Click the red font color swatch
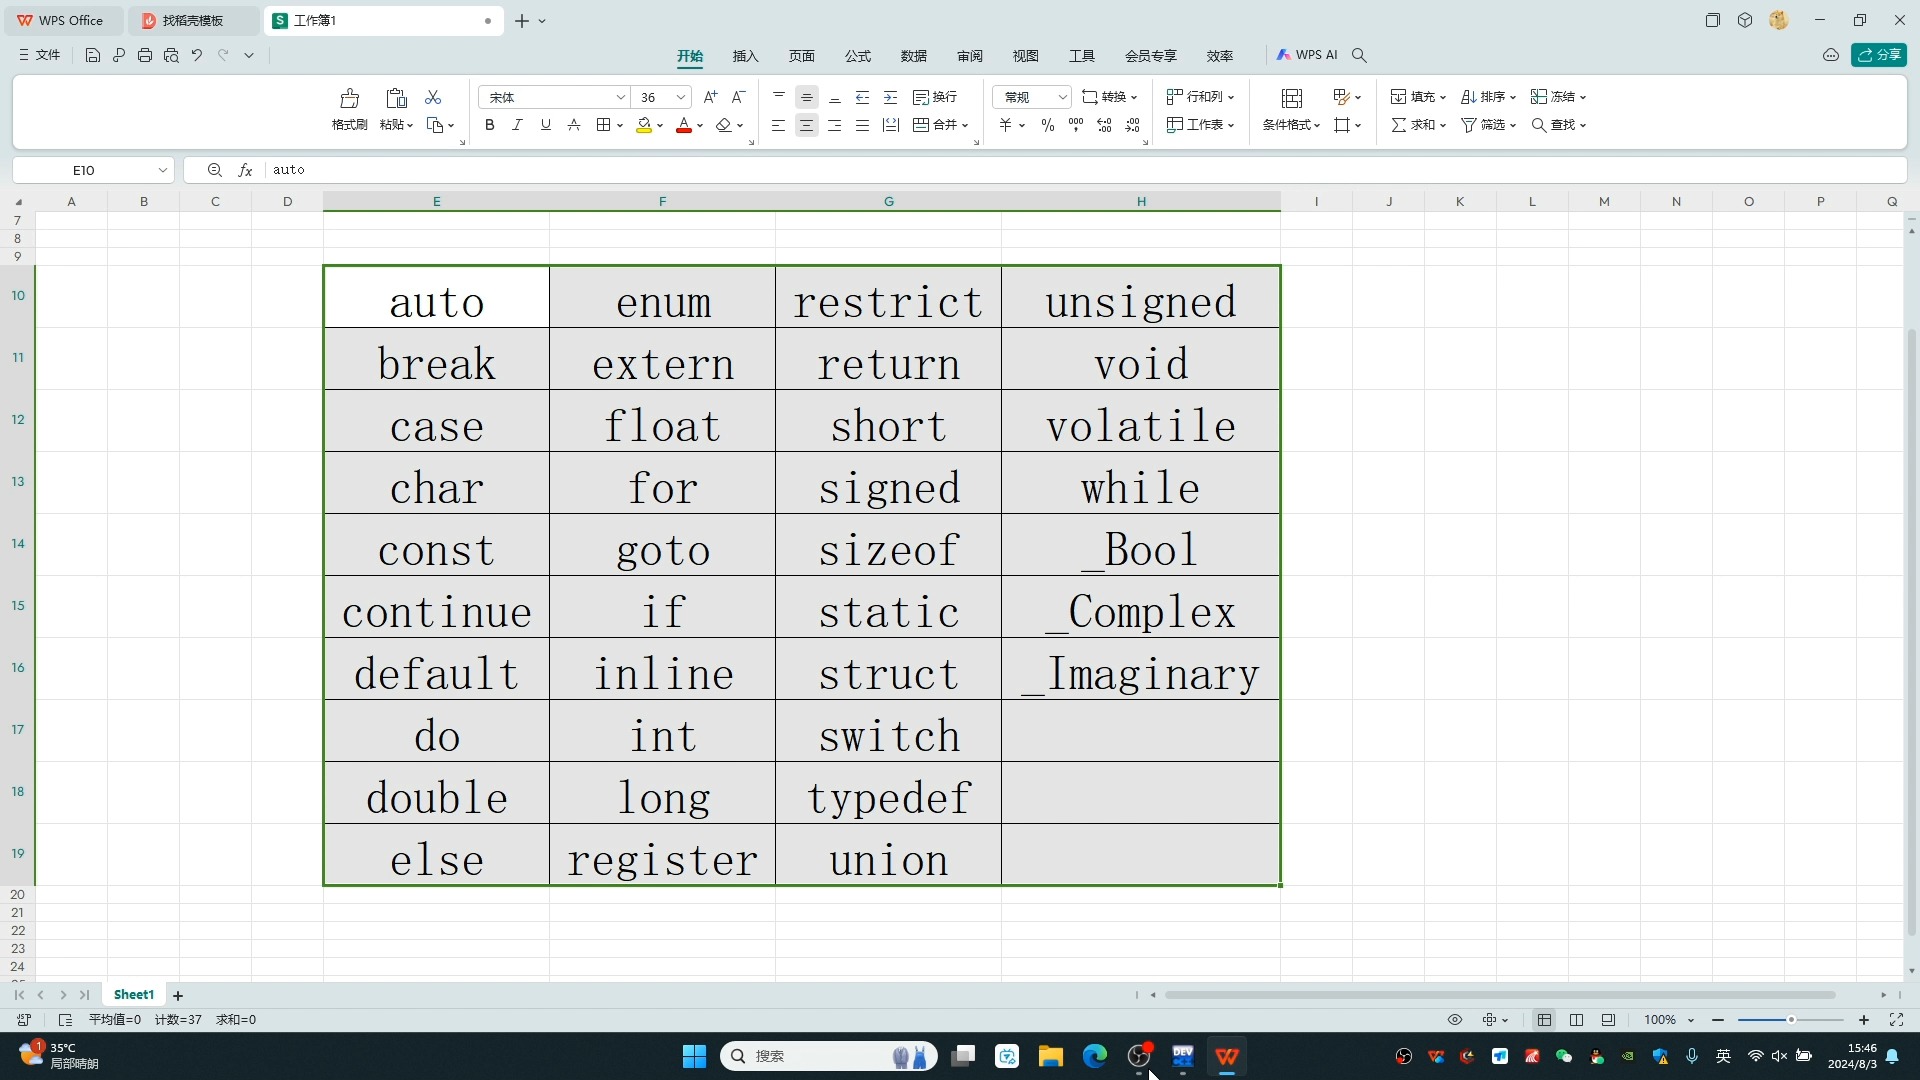 tap(684, 125)
